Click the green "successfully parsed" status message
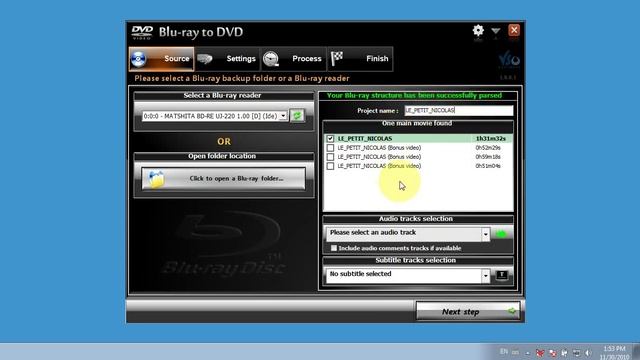This screenshot has width=640, height=360. (x=414, y=96)
